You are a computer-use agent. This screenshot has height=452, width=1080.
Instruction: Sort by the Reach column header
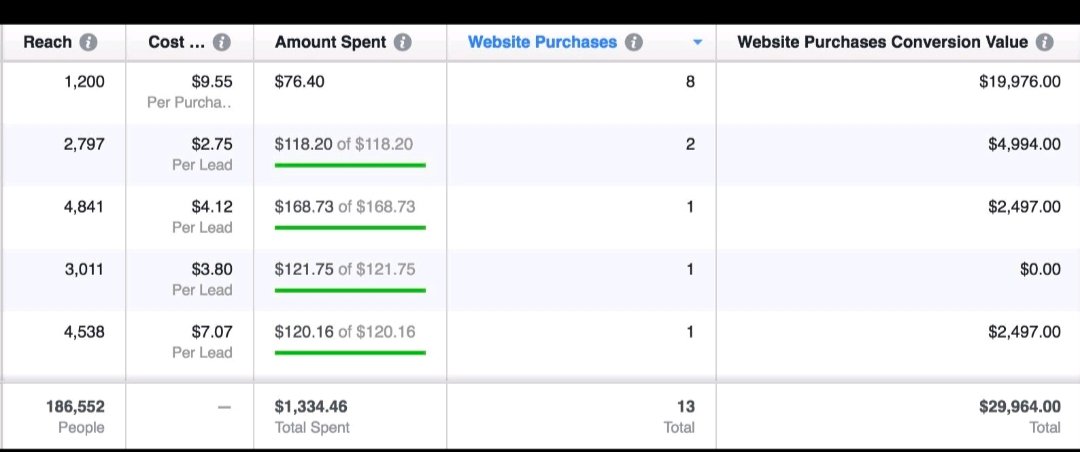pyautogui.click(x=47, y=42)
